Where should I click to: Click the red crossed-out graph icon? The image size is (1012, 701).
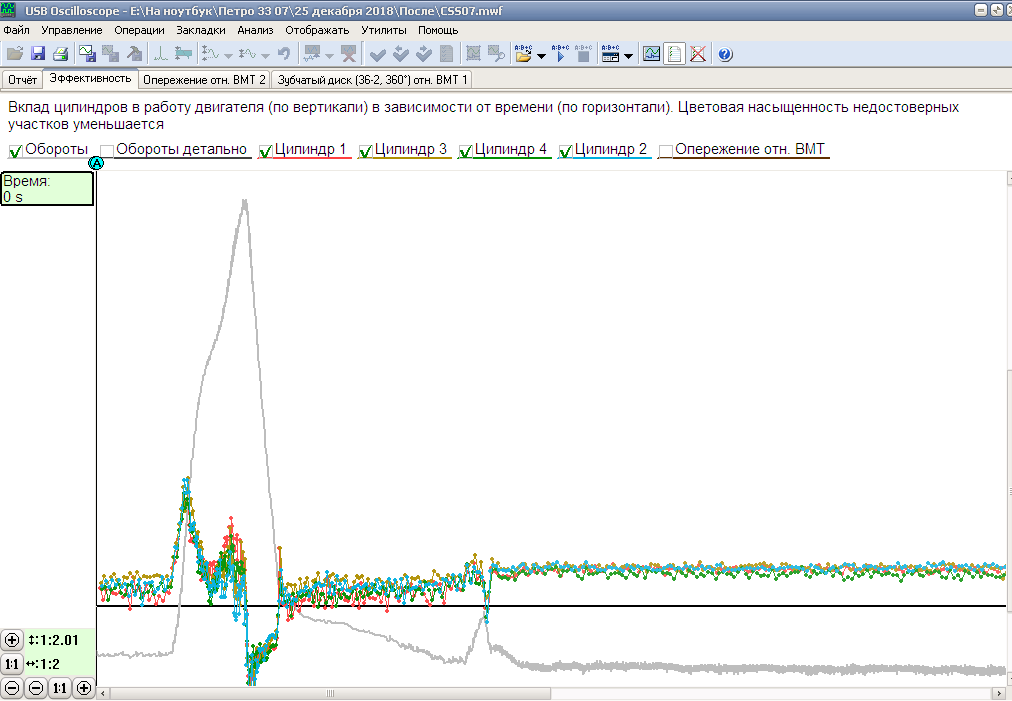pyautogui.click(x=698, y=54)
